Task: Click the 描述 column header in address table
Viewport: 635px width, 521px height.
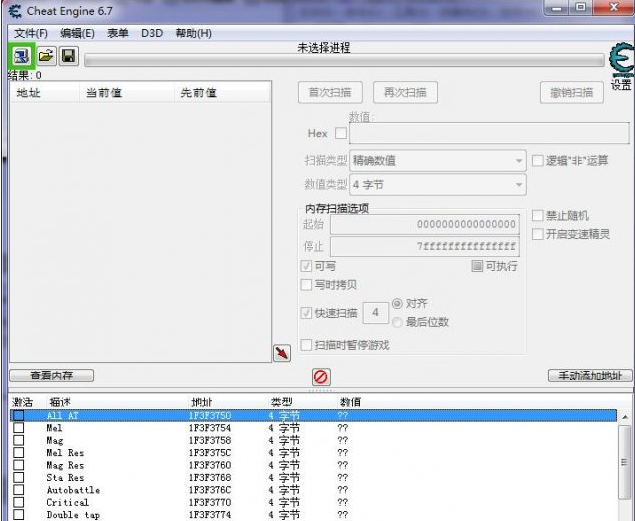Action: point(60,402)
